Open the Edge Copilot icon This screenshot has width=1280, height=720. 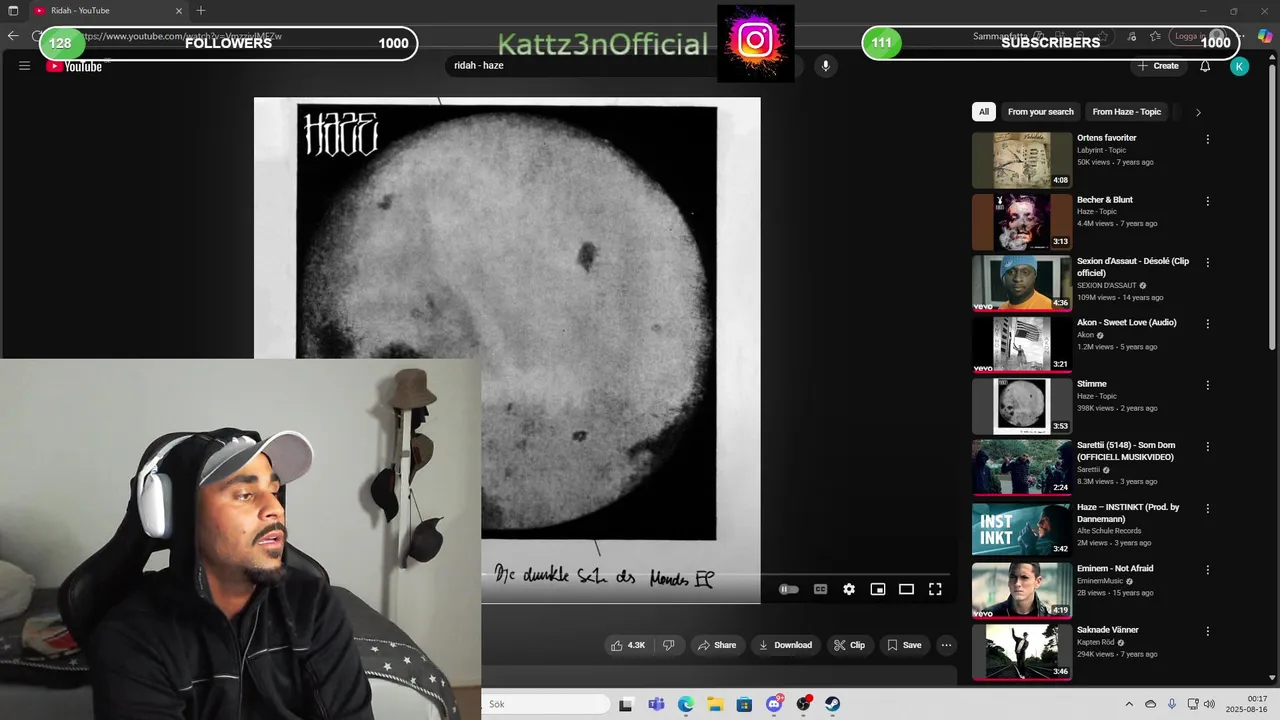(1265, 36)
